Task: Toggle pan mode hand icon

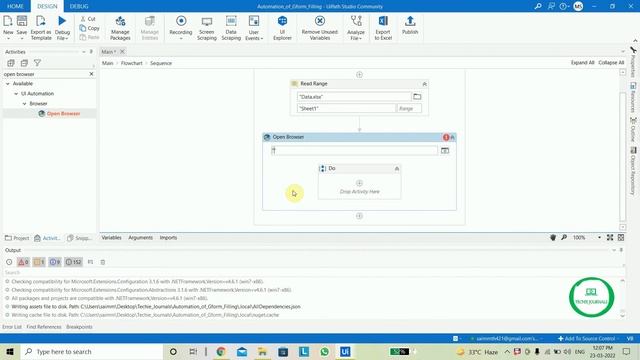Action: 553,238
